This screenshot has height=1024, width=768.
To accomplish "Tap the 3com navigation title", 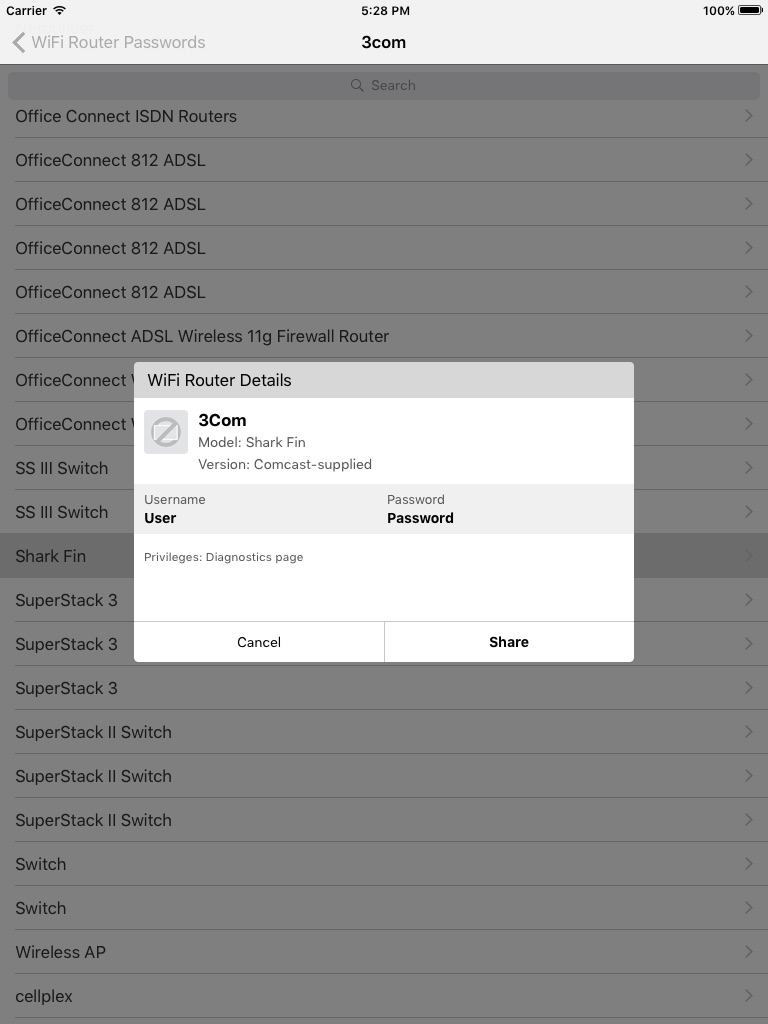I will (384, 42).
